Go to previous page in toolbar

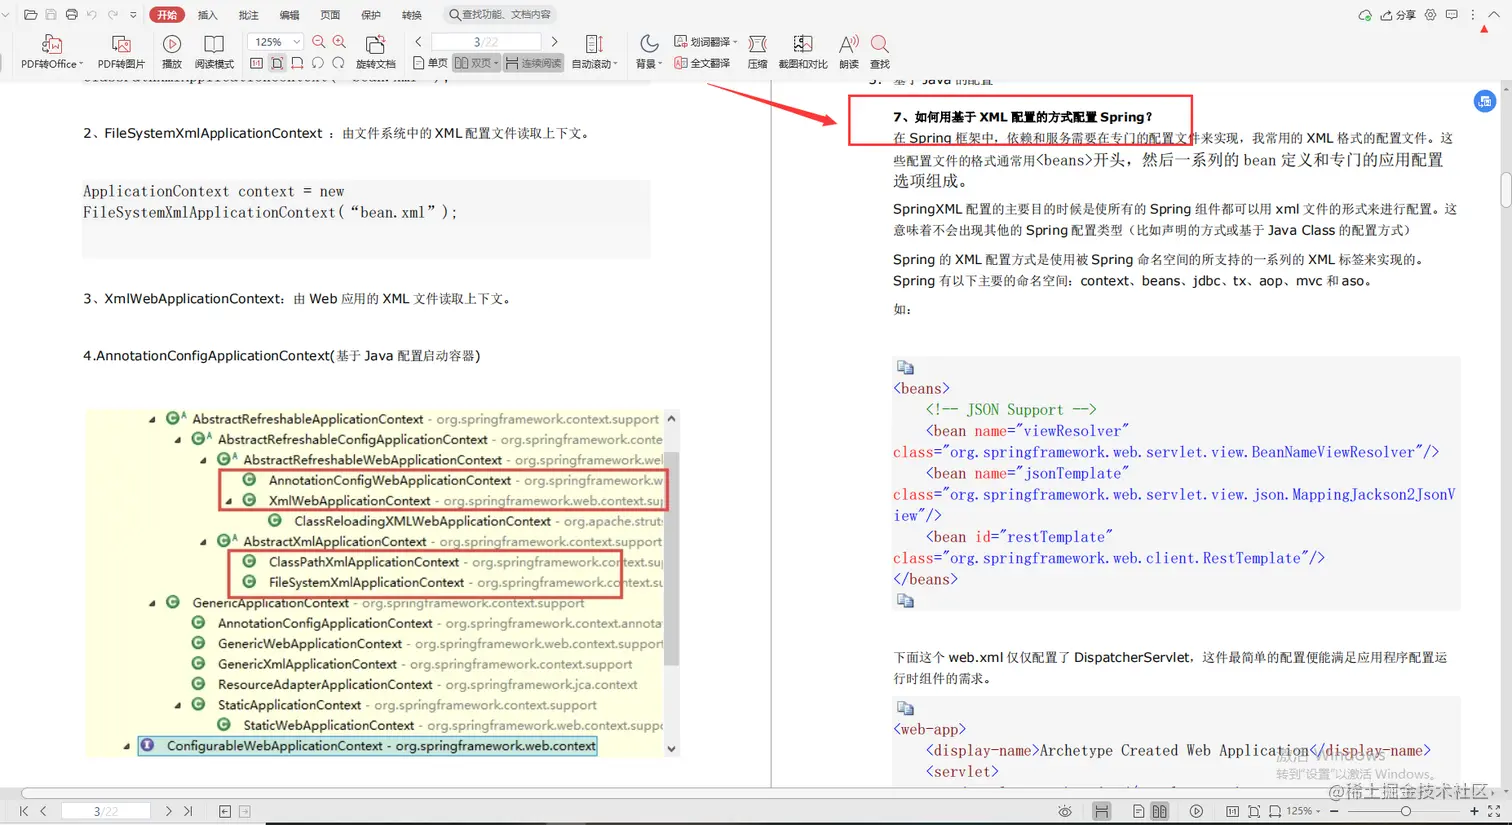point(418,42)
